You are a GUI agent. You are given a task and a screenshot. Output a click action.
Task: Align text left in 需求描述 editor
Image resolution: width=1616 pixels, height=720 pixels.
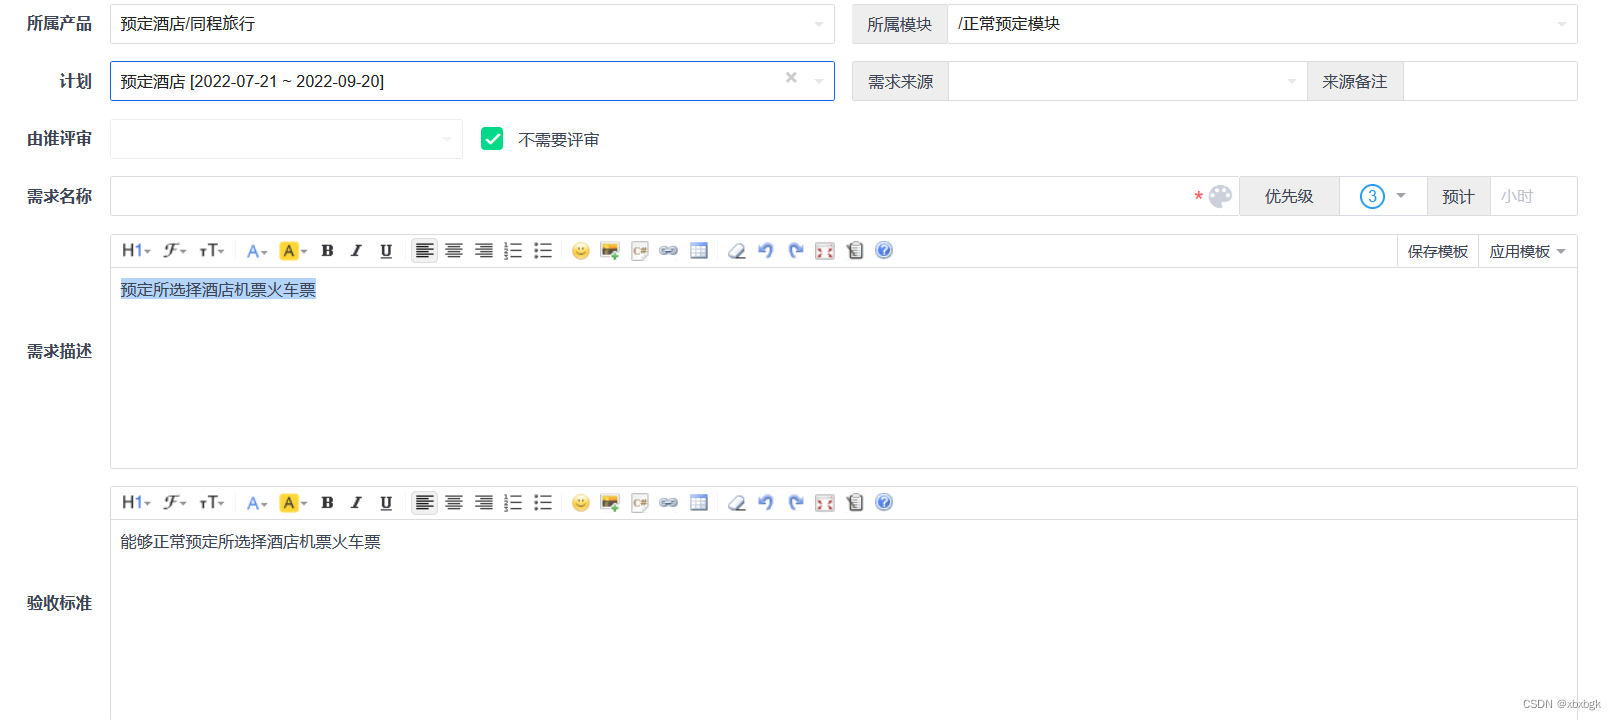[x=425, y=251]
